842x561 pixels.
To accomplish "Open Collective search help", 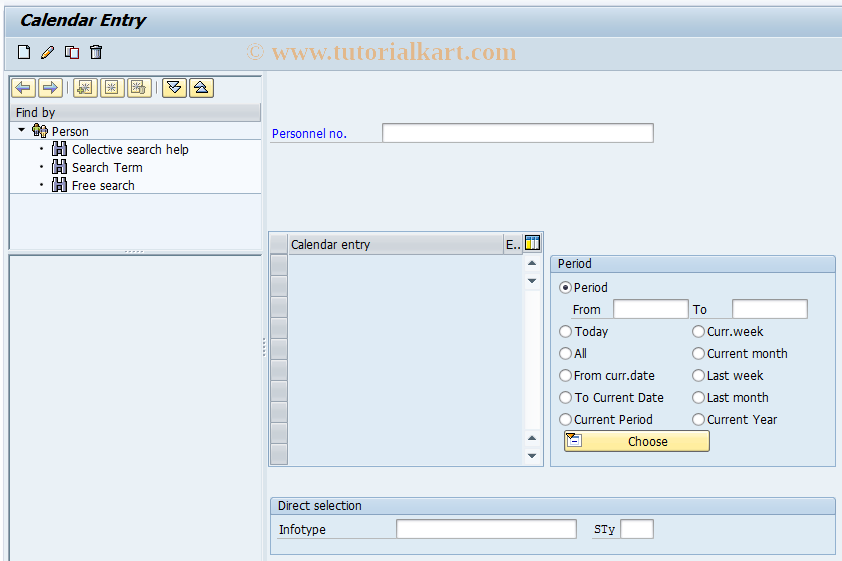I will [130, 149].
